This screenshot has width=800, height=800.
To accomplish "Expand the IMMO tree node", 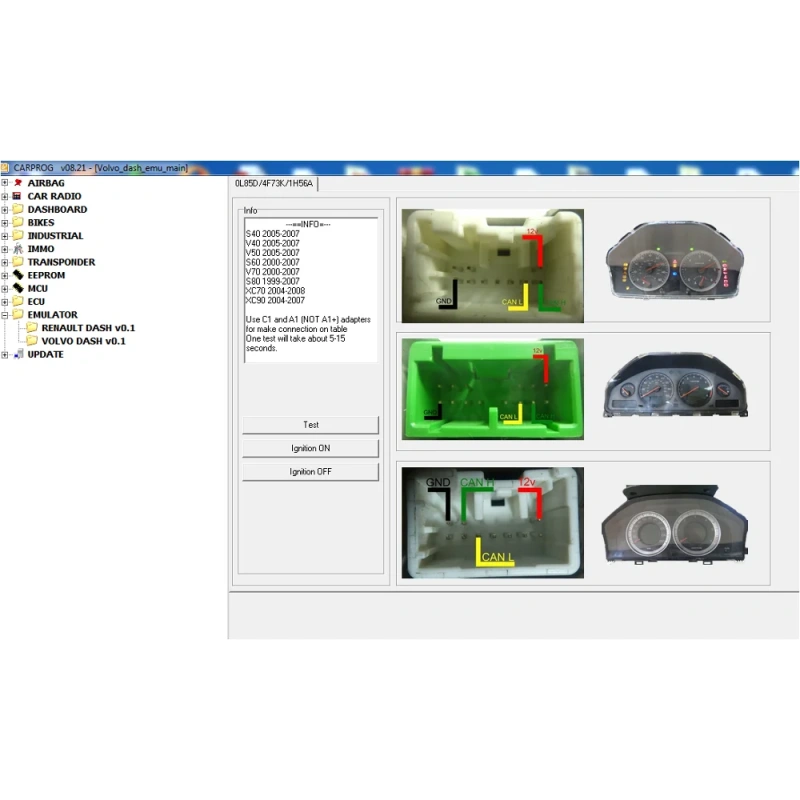I will [5, 249].
